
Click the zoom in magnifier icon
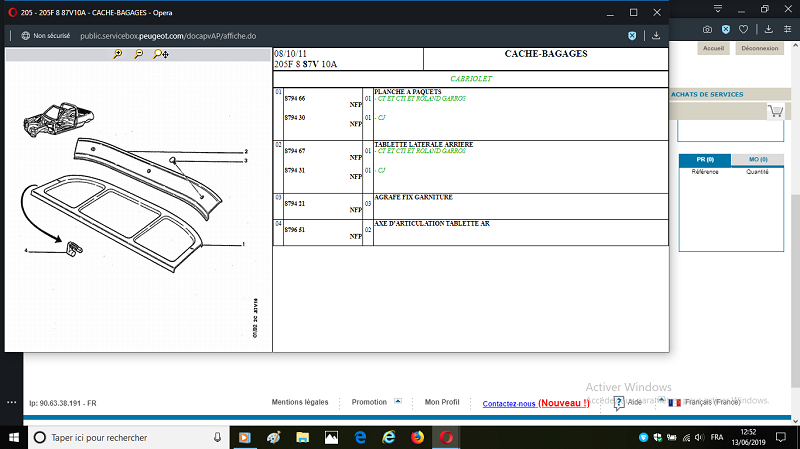pos(117,54)
